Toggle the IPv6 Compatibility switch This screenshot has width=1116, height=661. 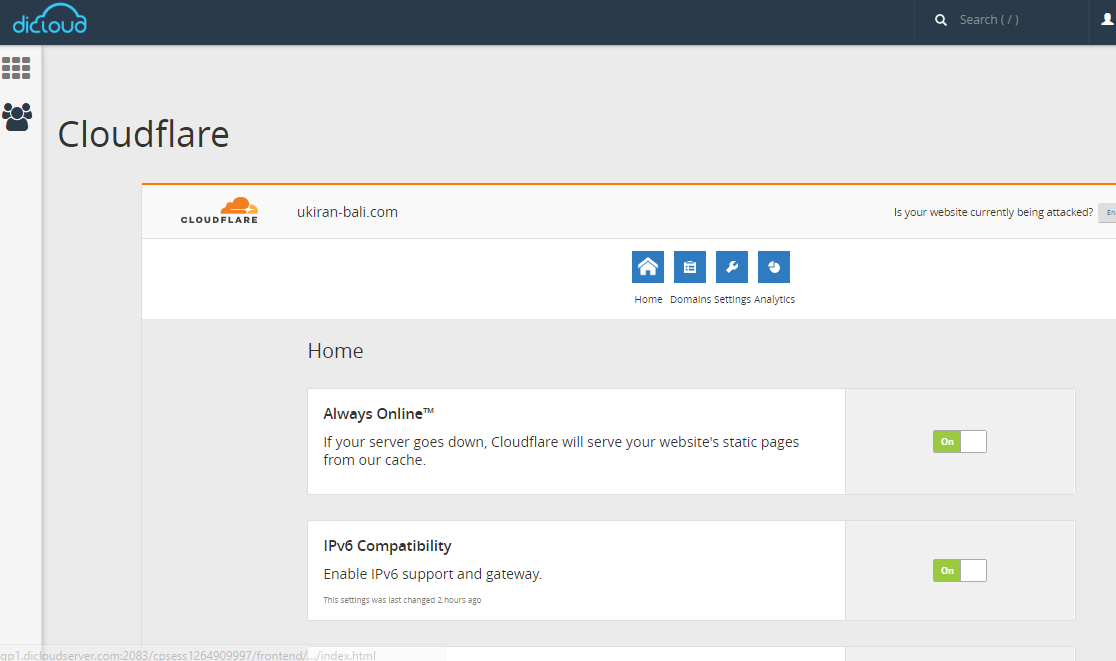pos(959,570)
